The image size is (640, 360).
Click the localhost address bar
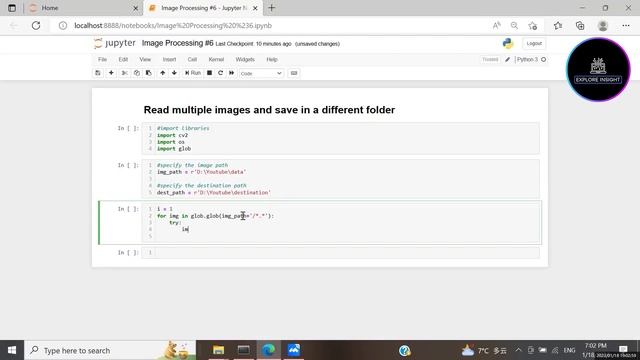click(269, 25)
